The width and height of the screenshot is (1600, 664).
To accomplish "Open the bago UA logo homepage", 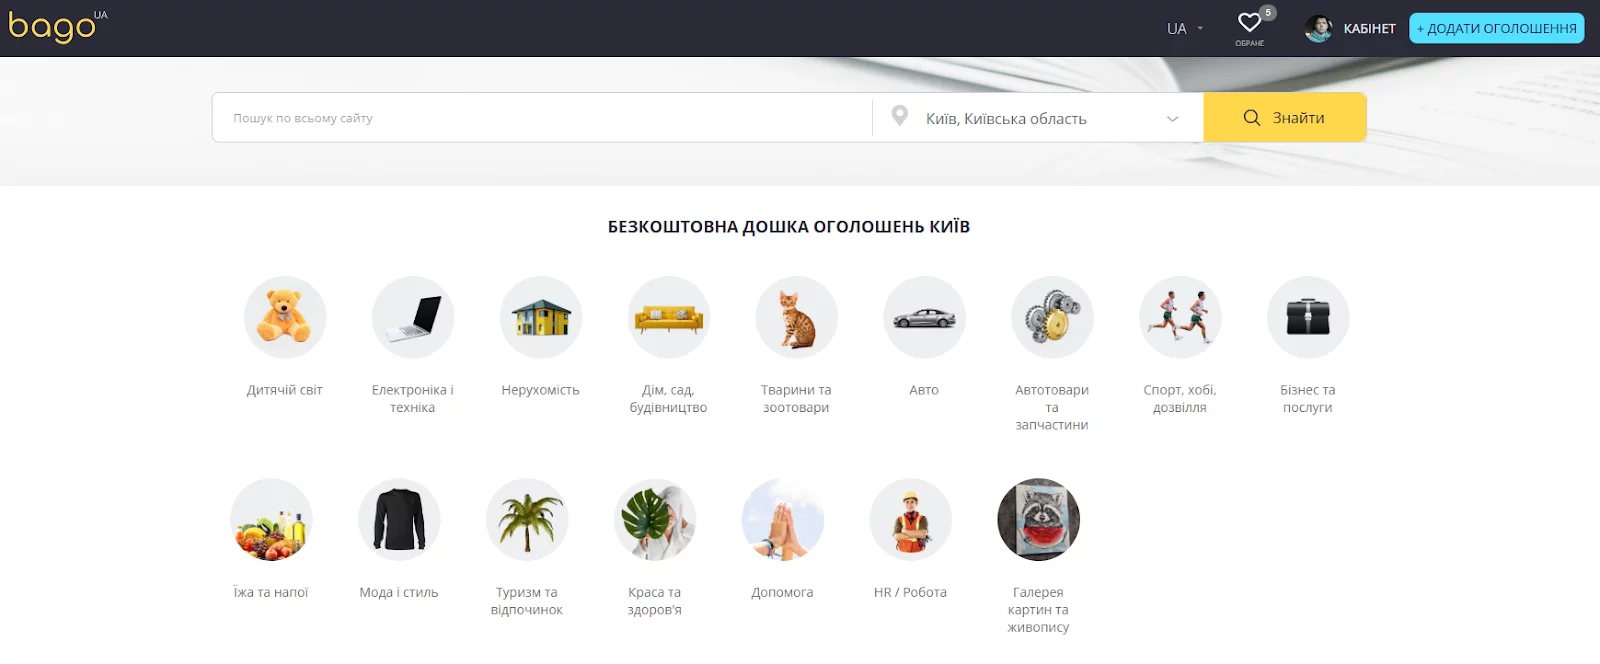I will pos(57,26).
